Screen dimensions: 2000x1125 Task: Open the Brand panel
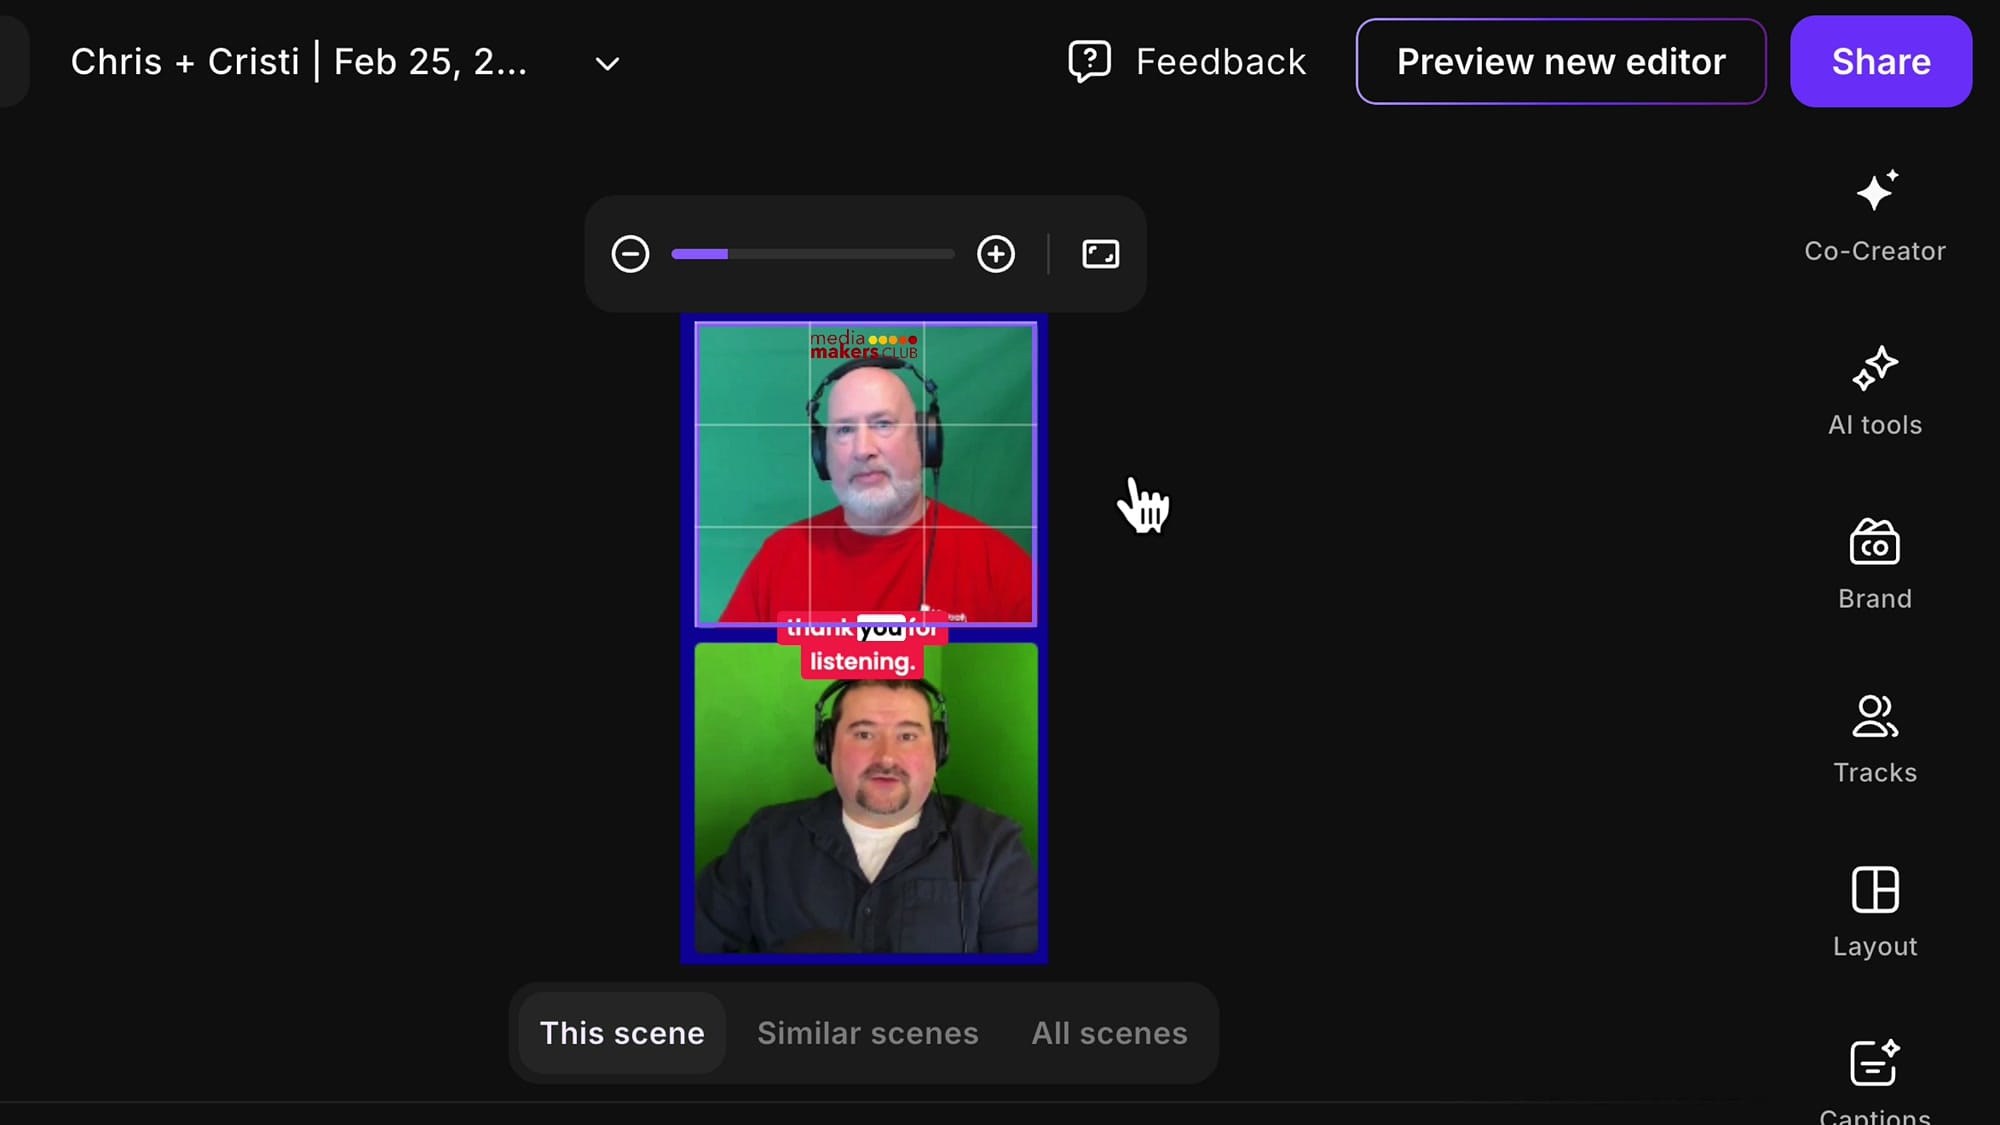1874,562
